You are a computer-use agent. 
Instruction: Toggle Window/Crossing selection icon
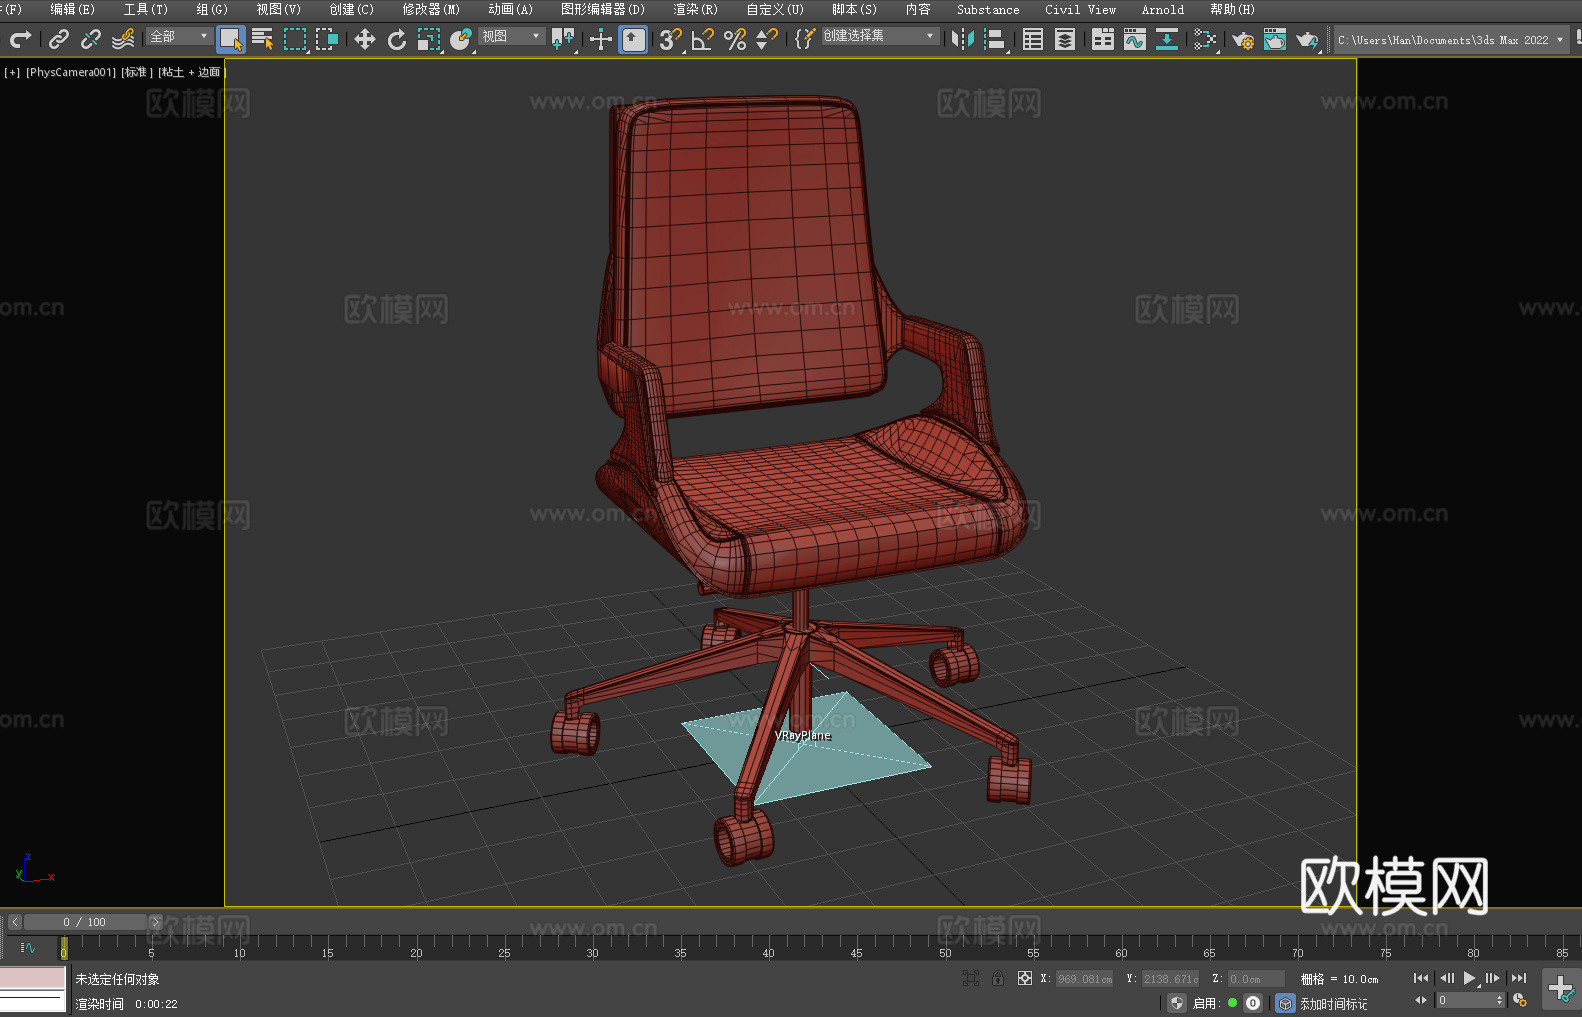pos(327,39)
